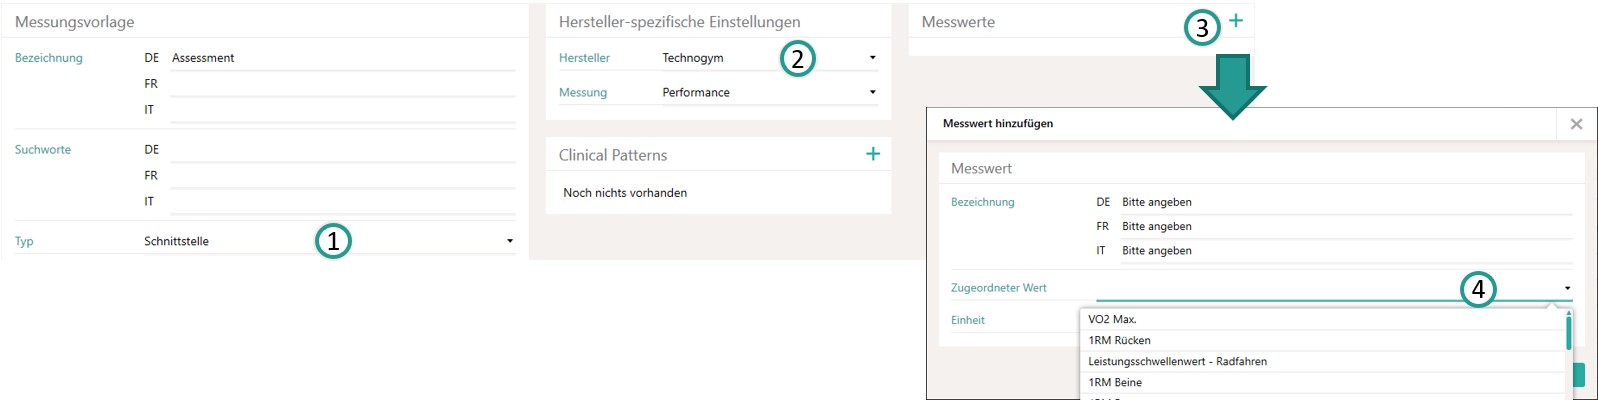Focus the Messwert FR Bitte angeben field
This screenshot has width=1598, height=400.
(x=1346, y=226)
